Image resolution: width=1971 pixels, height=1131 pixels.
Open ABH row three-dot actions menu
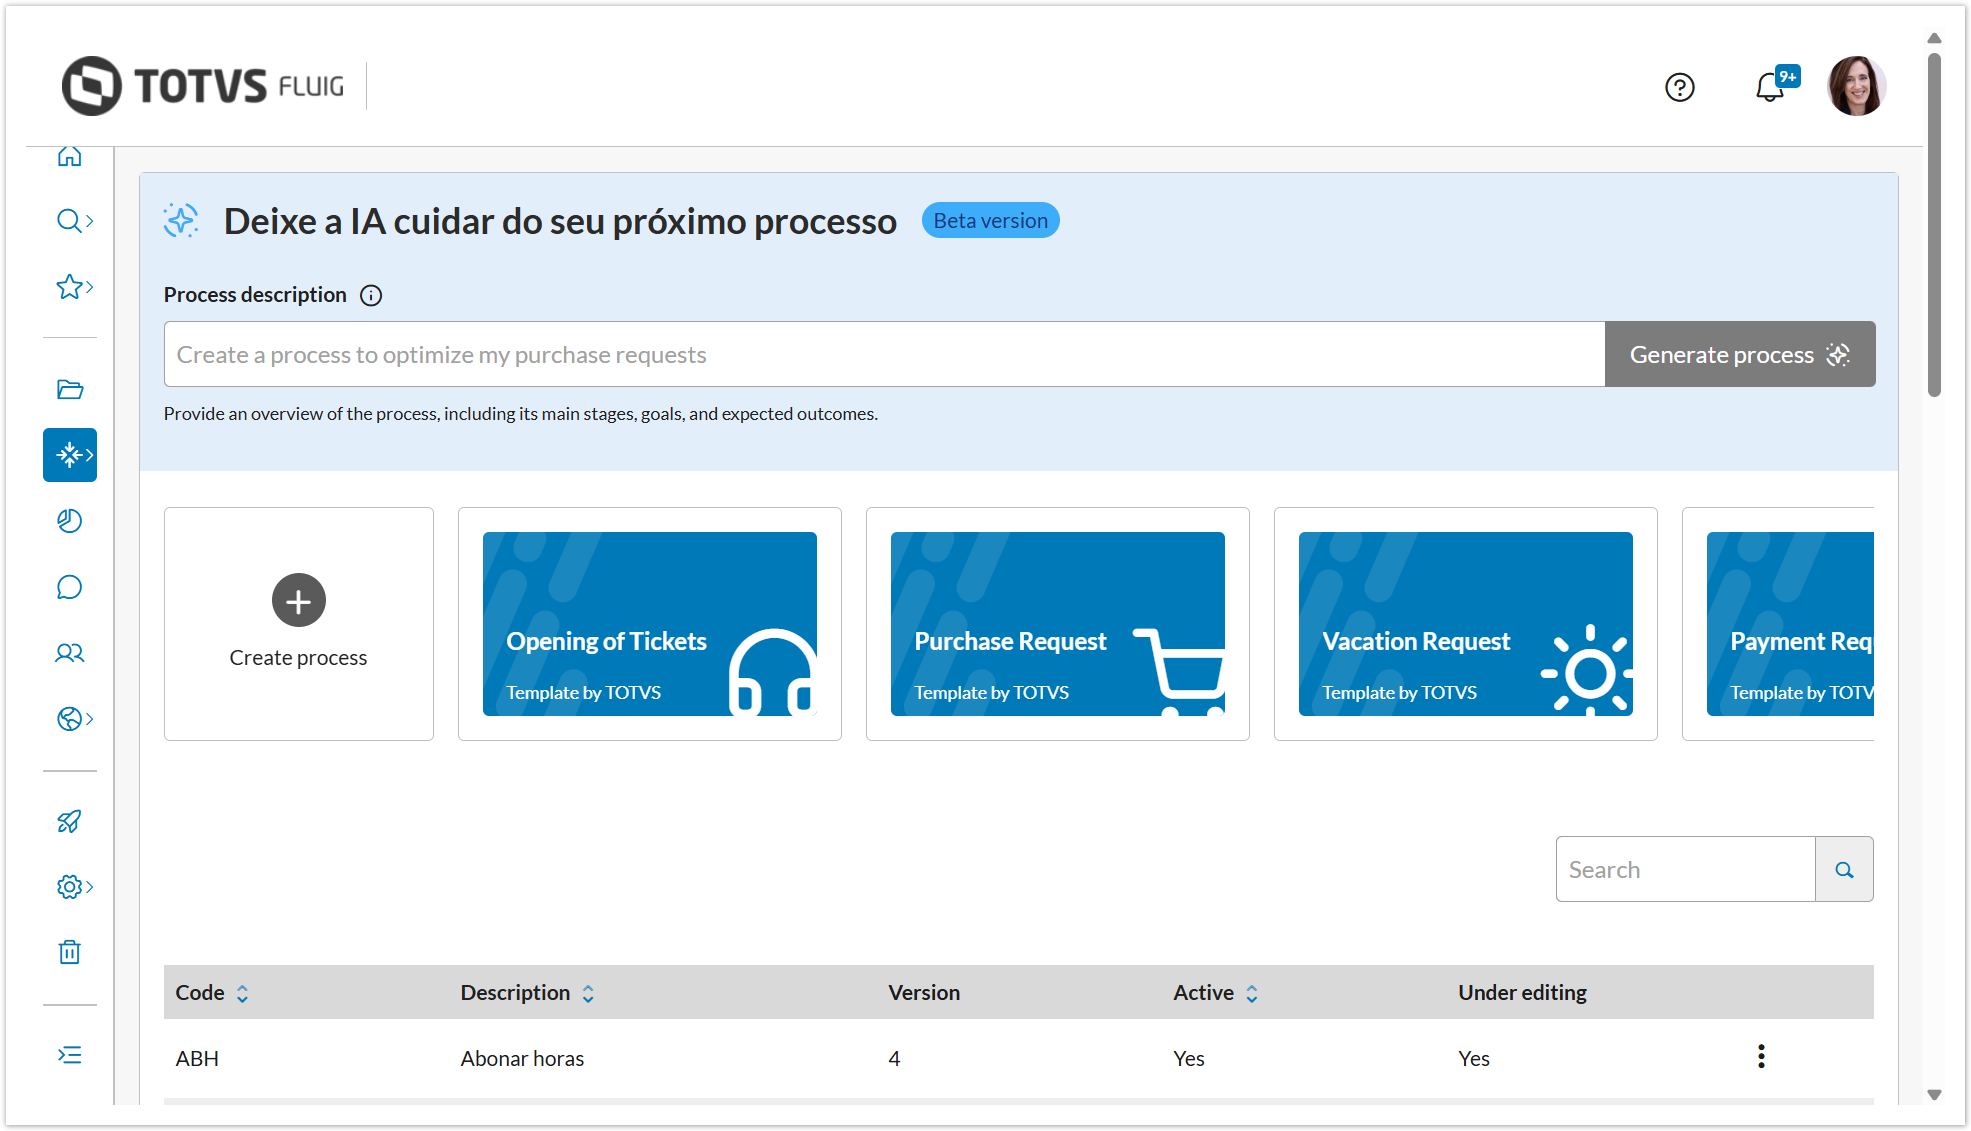(x=1761, y=1057)
